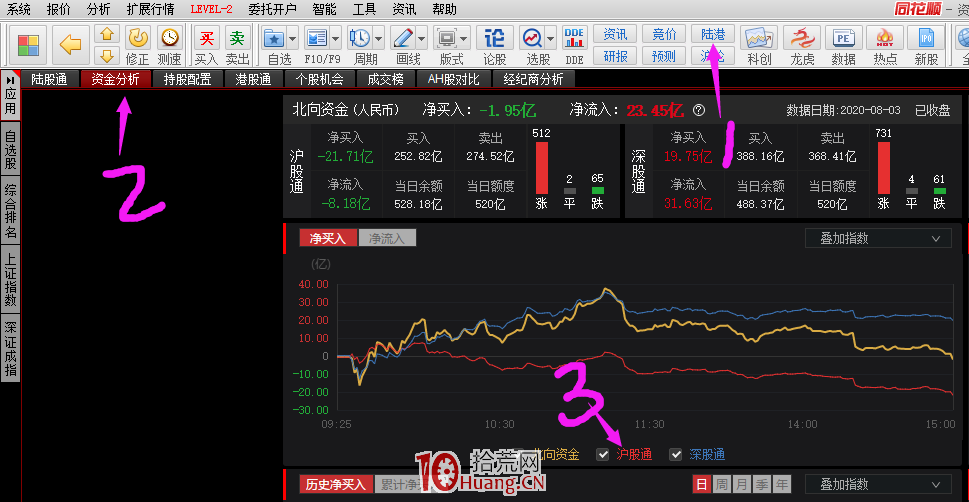The height and width of the screenshot is (502, 969).
Task: Switch to the 陆股通 tab
Action: click(x=49, y=79)
